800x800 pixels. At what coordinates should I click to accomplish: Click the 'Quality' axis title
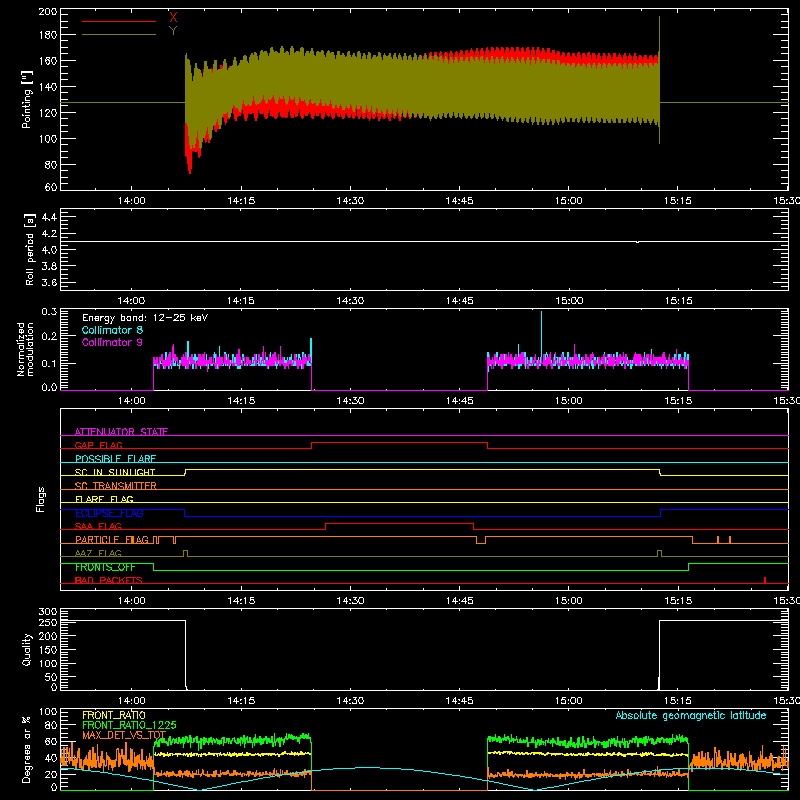pos(27,649)
